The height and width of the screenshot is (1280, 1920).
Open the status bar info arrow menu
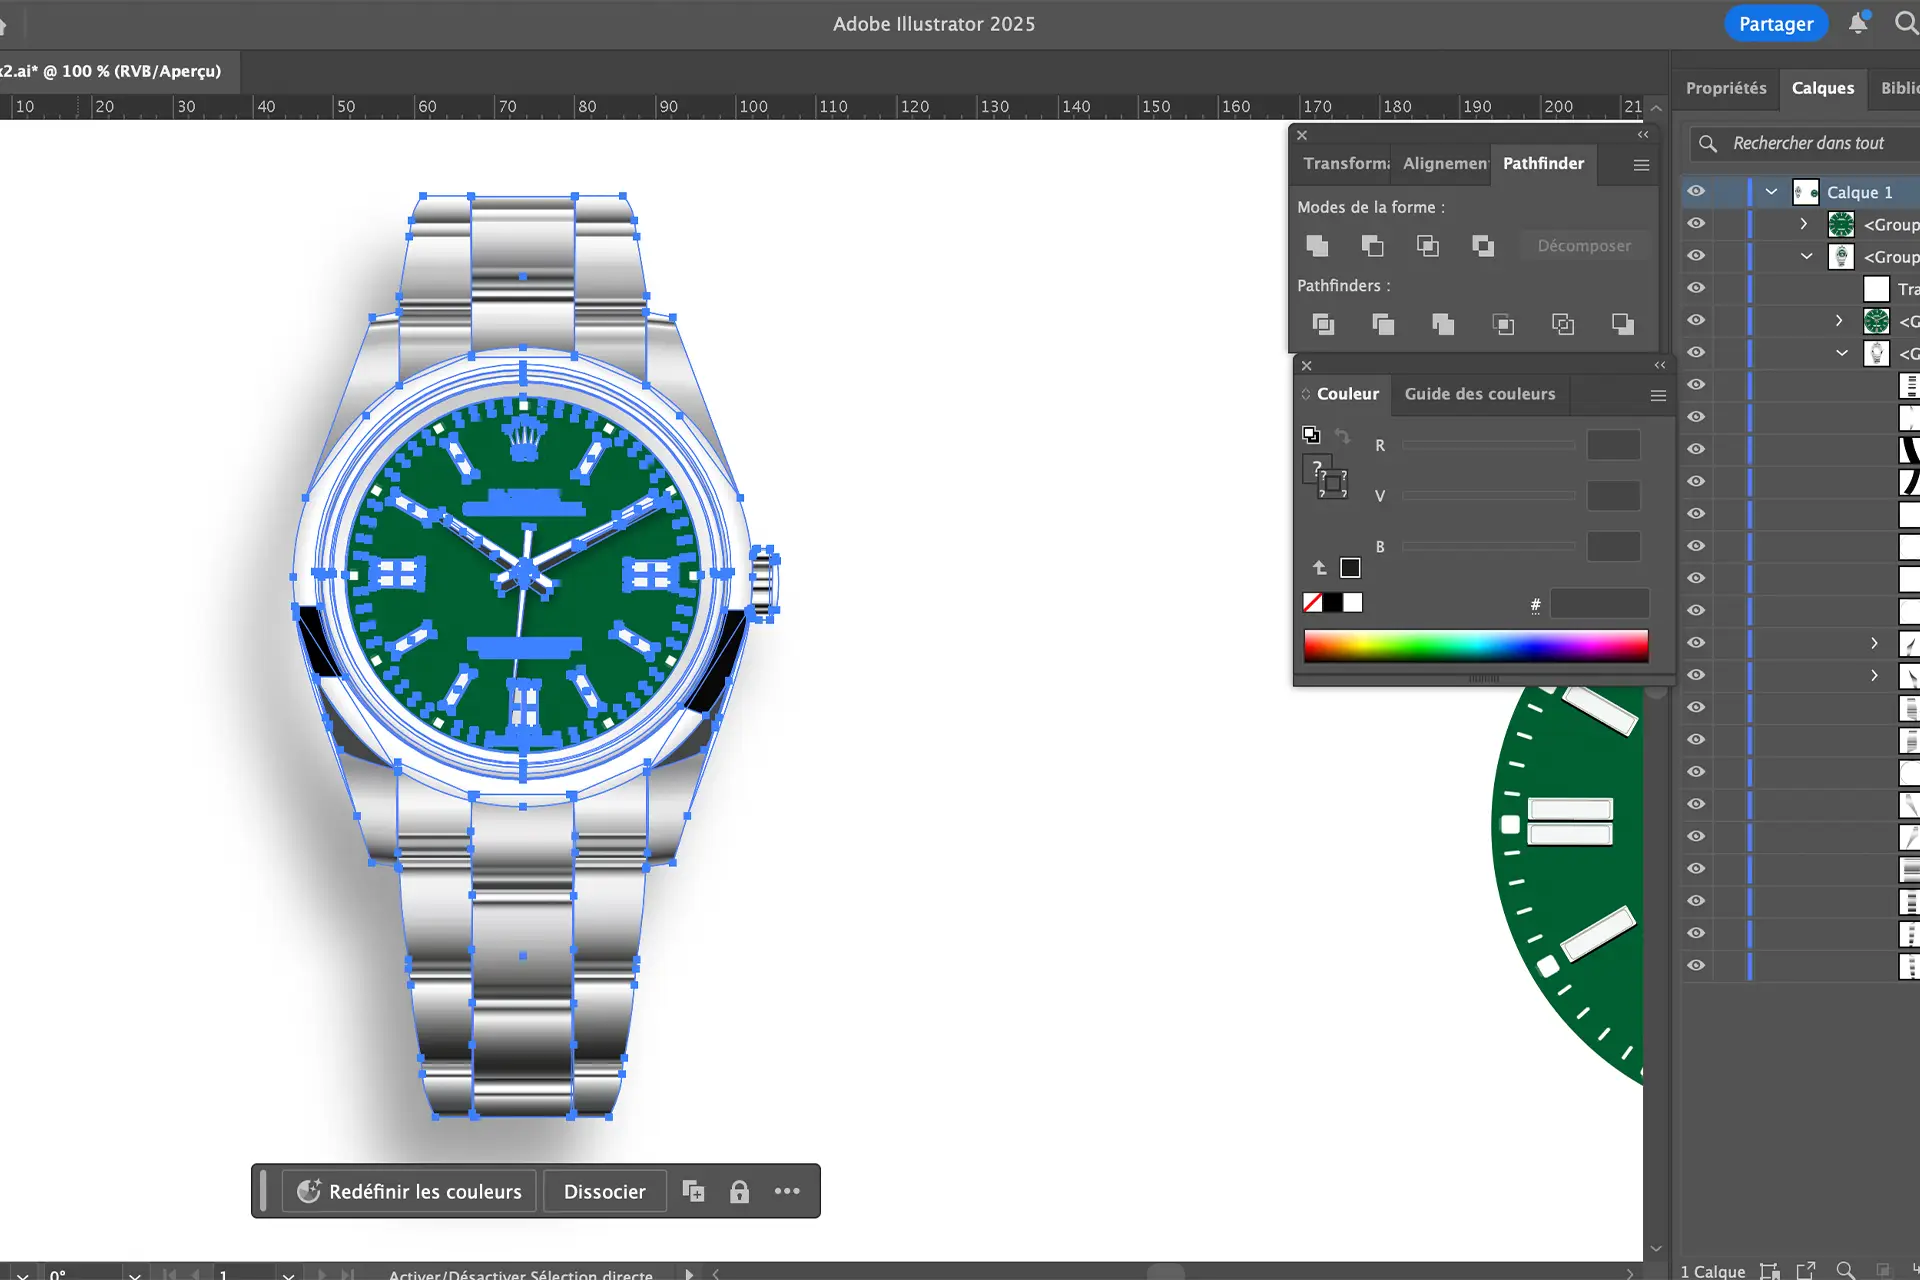[x=689, y=1274]
